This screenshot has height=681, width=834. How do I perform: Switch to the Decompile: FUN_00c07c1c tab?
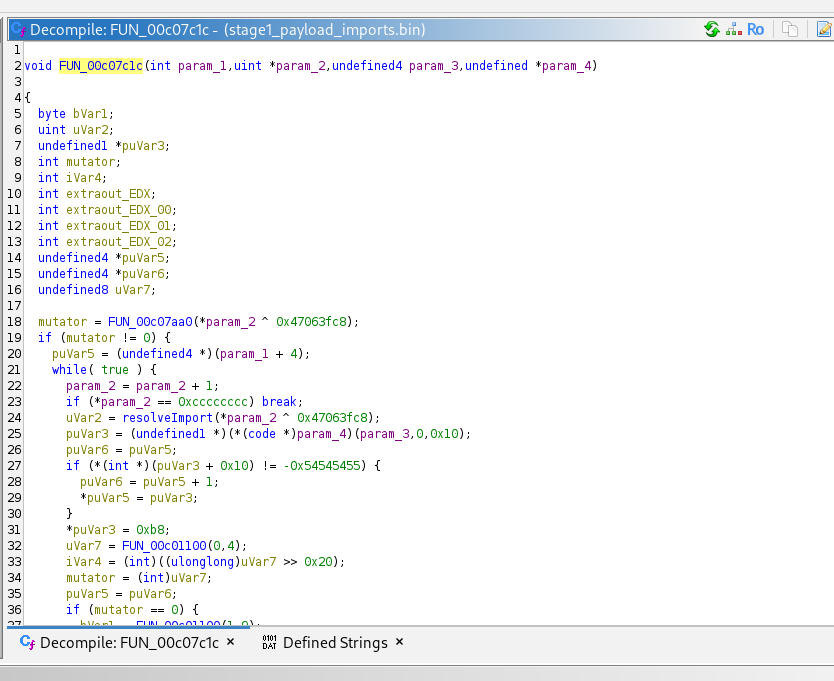[x=129, y=643]
